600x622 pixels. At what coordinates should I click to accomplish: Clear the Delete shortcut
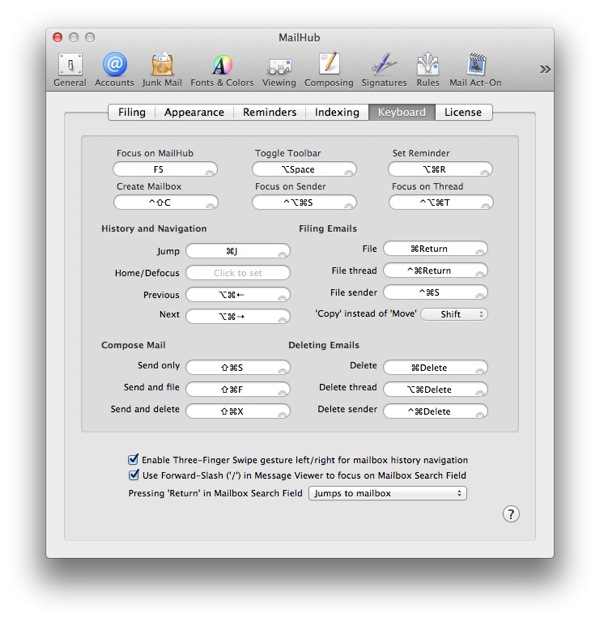[480, 370]
